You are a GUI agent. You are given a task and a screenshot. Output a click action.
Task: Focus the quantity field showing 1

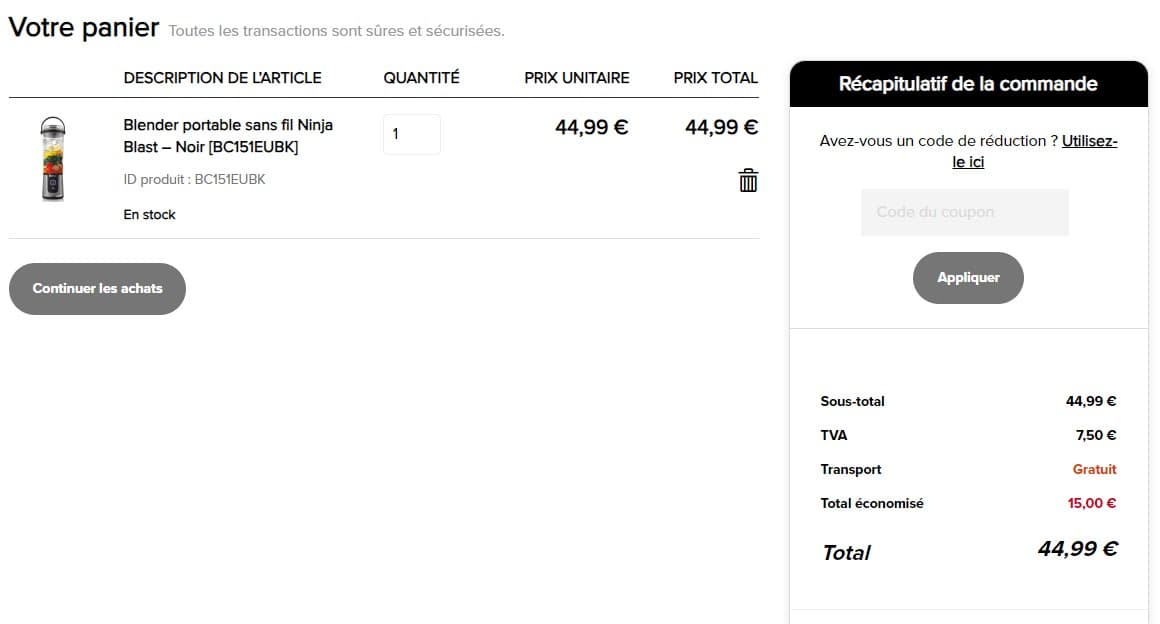coord(411,134)
